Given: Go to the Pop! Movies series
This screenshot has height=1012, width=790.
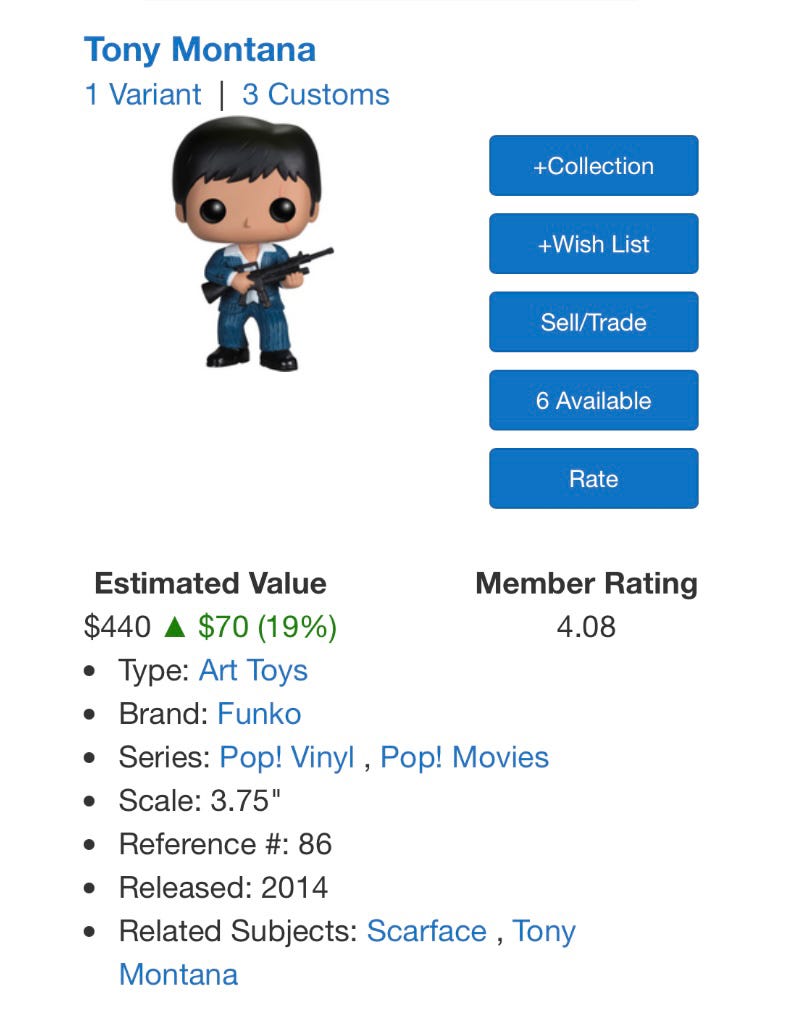Looking at the screenshot, I should pos(465,757).
